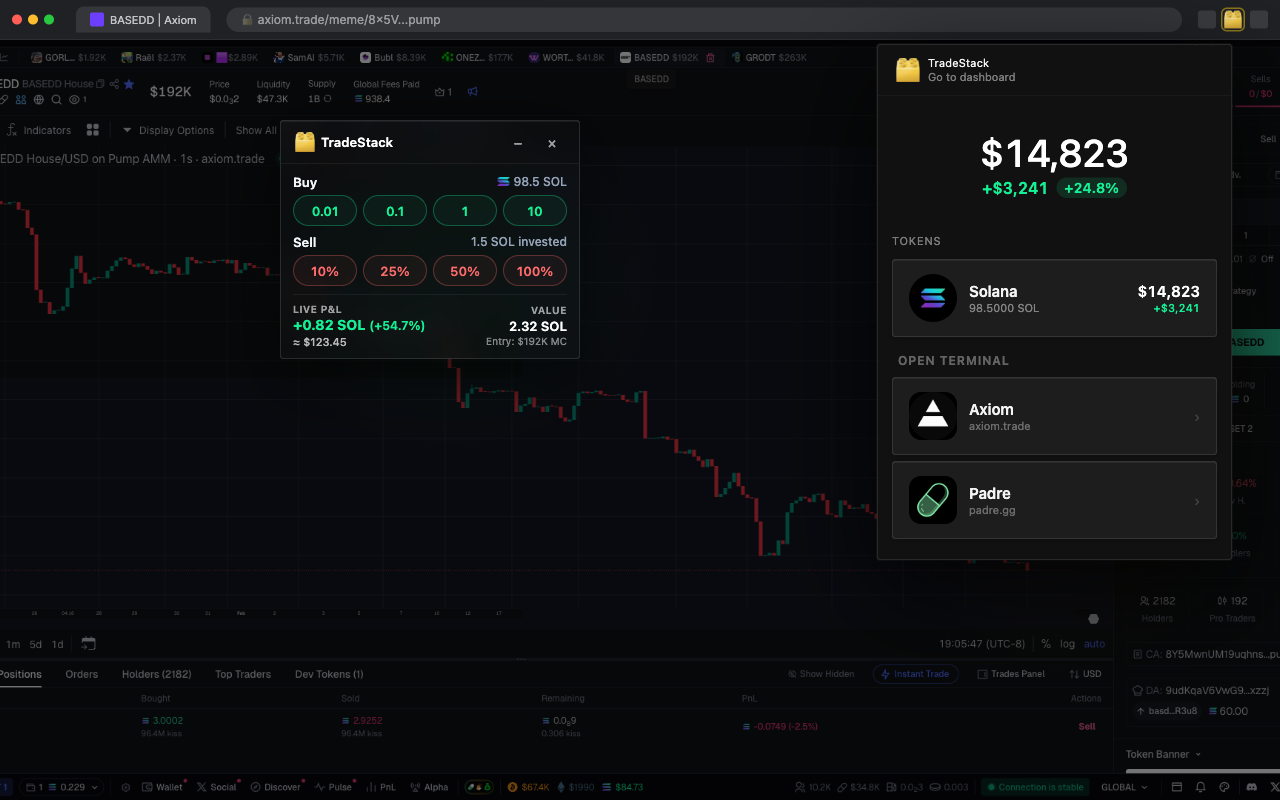Buy 0.01 SOL in TradeStack widget
1280x800 pixels.
(325, 211)
